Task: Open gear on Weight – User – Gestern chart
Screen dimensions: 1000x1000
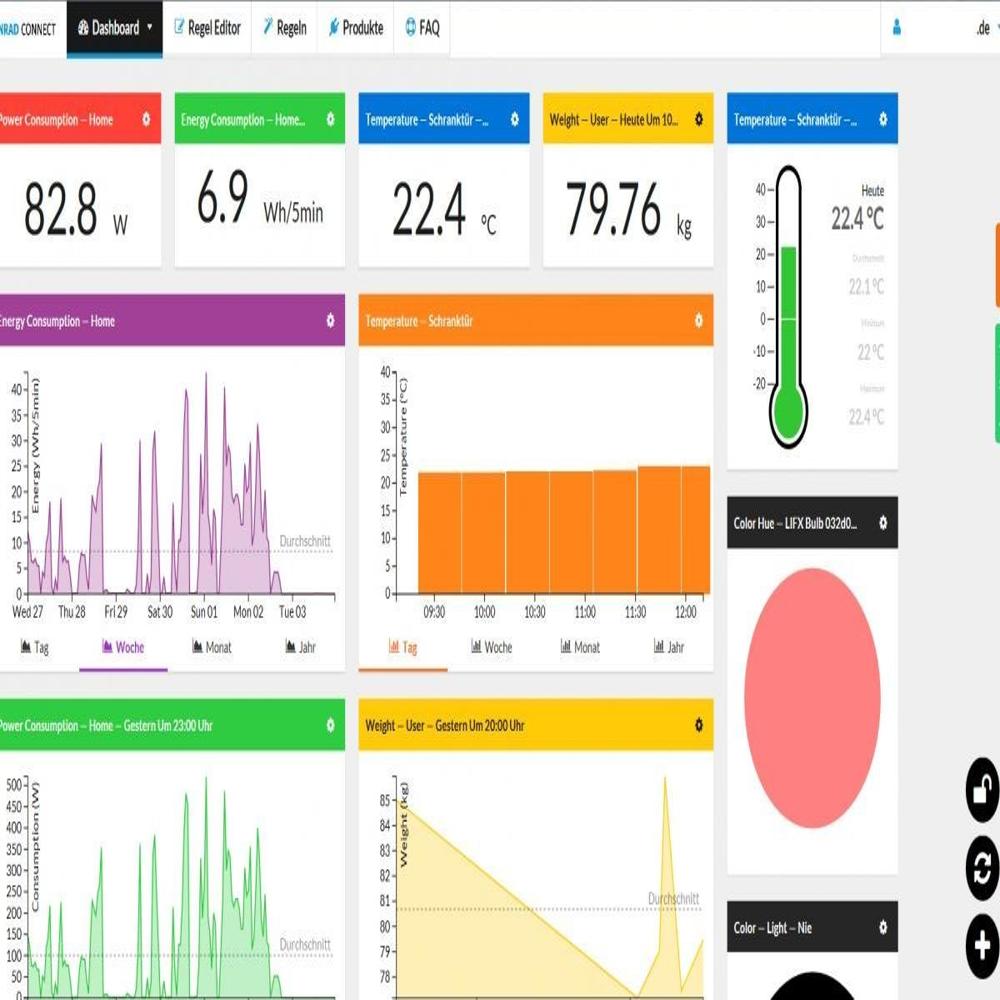Action: [699, 724]
